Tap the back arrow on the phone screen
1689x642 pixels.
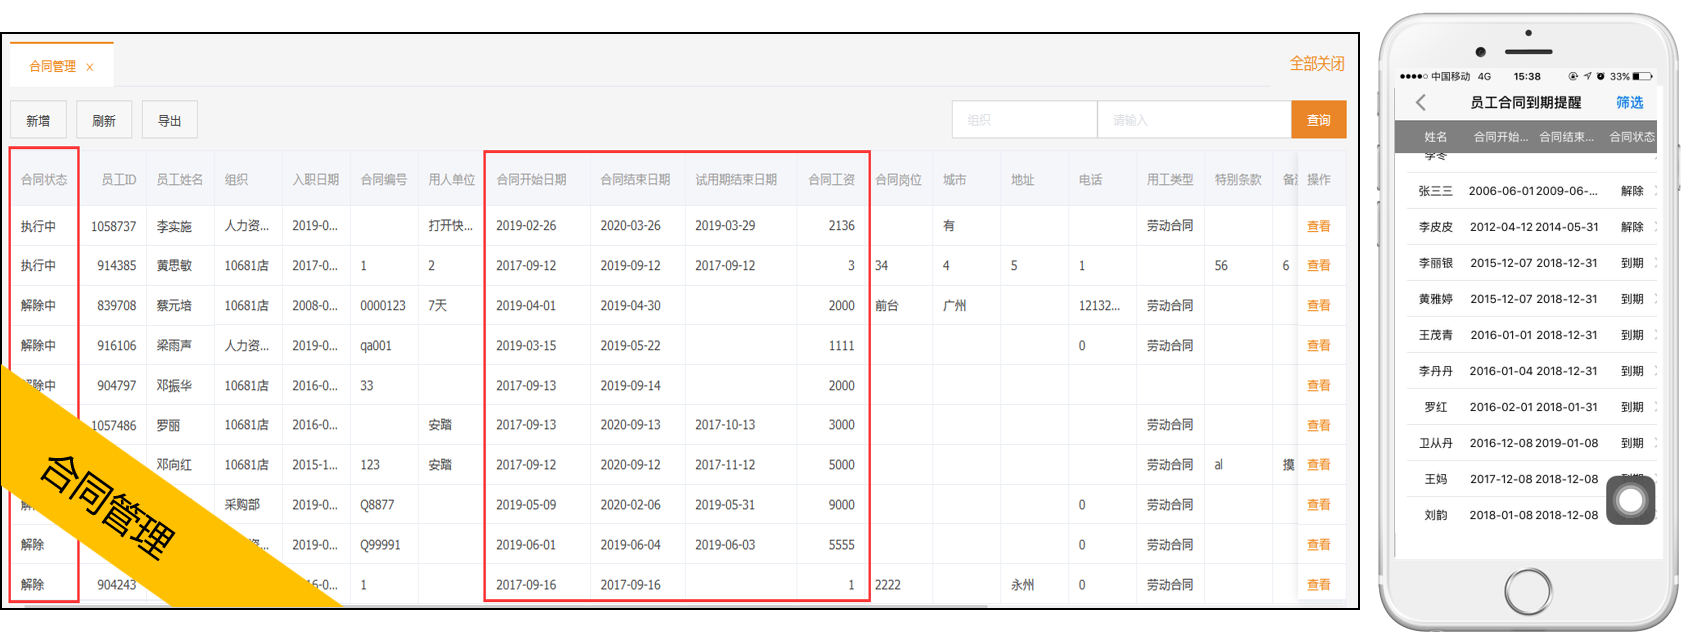[1421, 103]
